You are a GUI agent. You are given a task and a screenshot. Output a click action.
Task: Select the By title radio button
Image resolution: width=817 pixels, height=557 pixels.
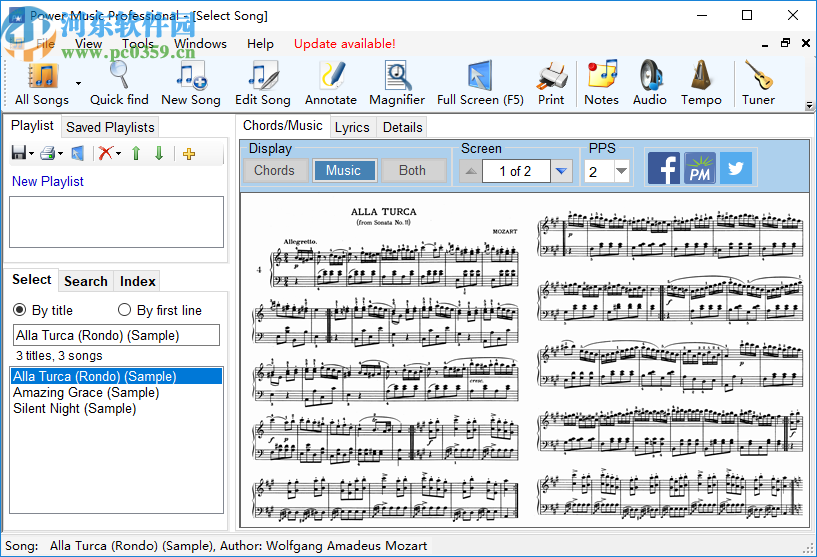pos(19,310)
